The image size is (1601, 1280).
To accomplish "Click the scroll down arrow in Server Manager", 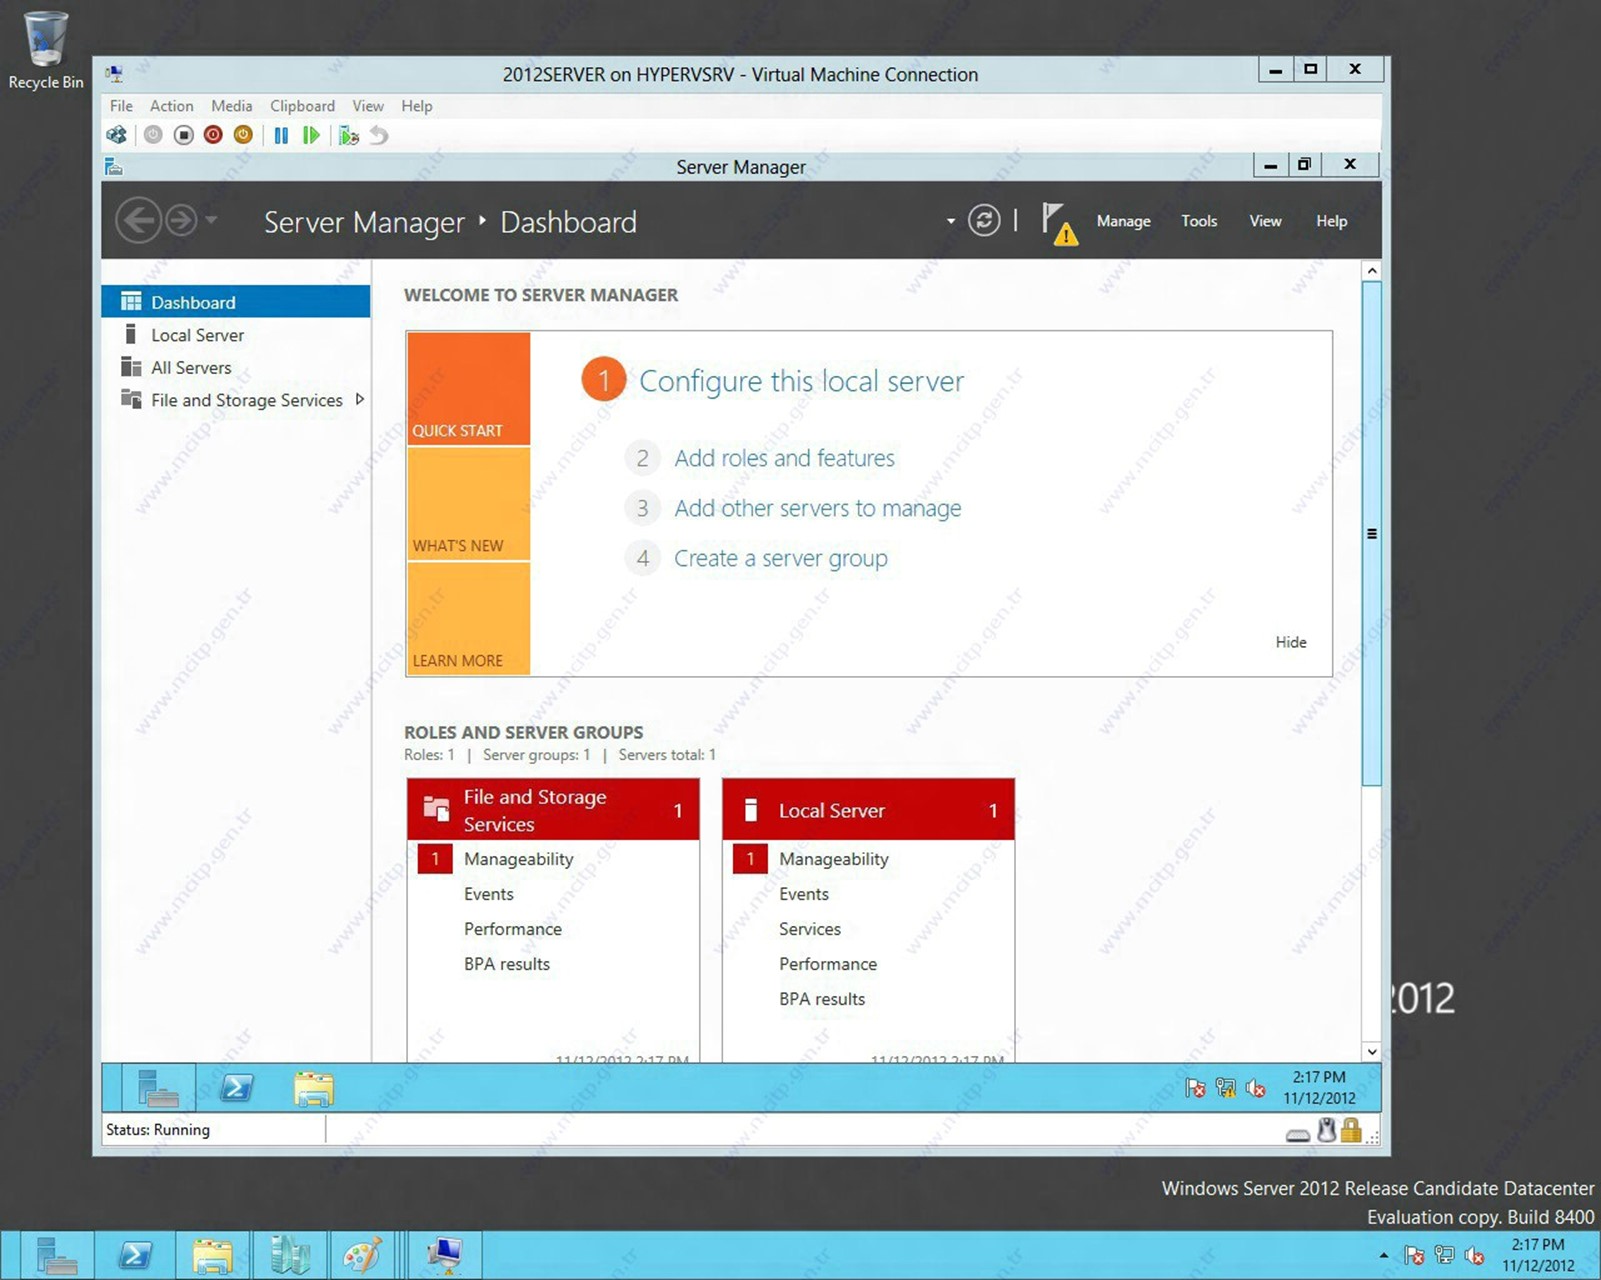I will click(x=1372, y=1052).
